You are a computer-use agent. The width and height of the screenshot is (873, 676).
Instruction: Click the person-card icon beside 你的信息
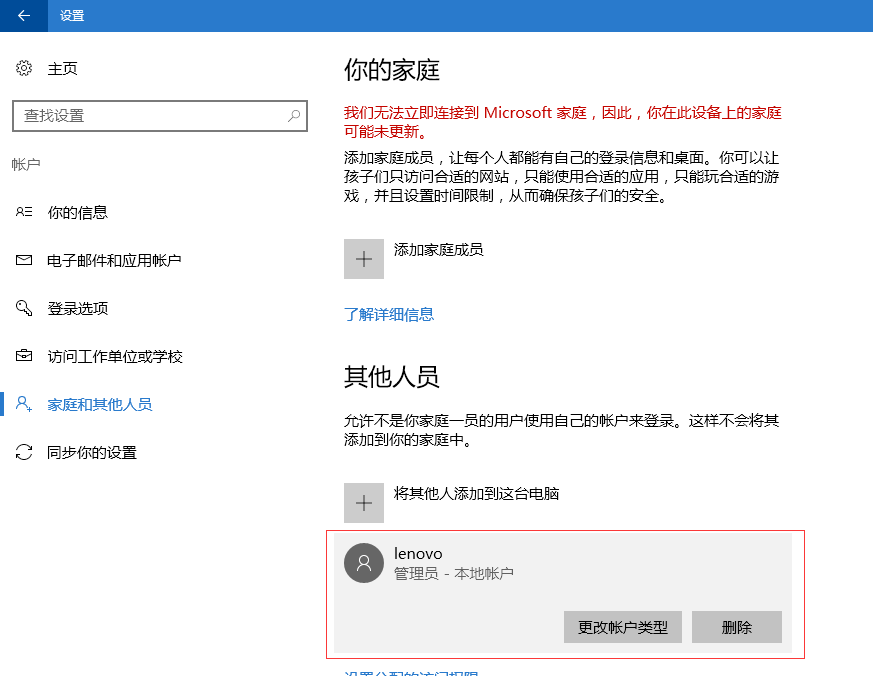[25, 213]
